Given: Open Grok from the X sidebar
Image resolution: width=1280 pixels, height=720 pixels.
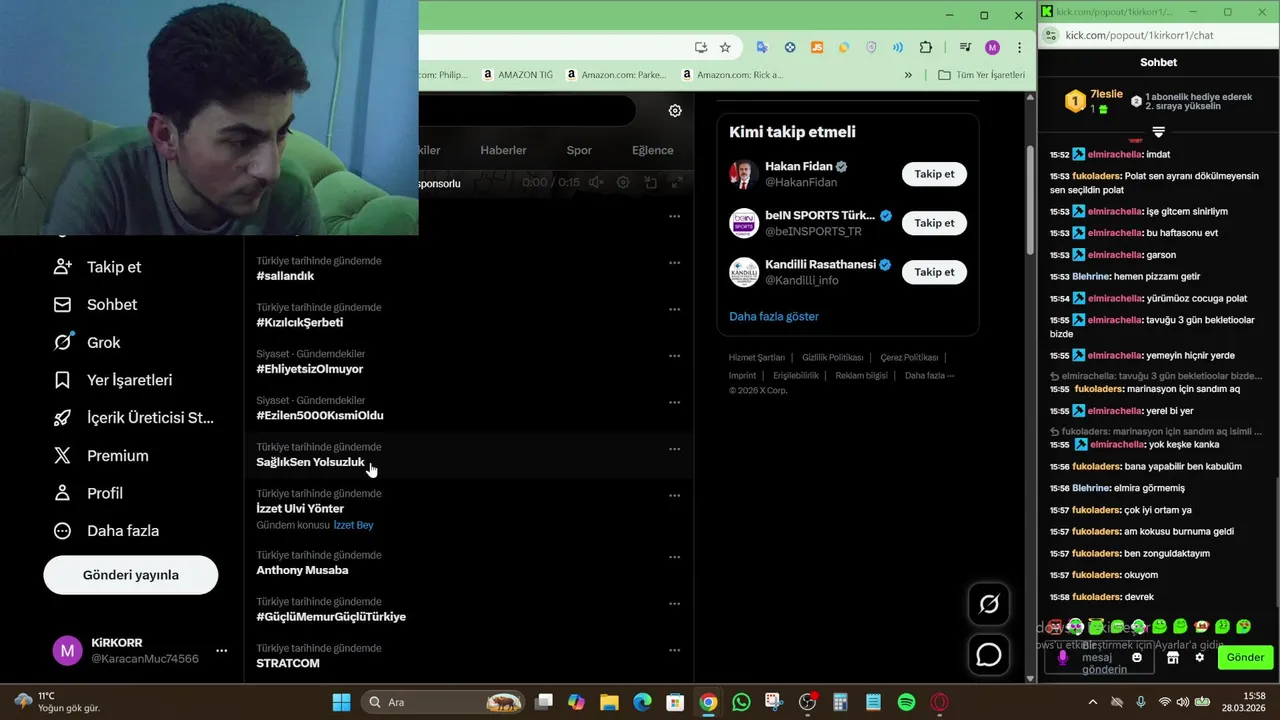Looking at the screenshot, I should point(87,342).
